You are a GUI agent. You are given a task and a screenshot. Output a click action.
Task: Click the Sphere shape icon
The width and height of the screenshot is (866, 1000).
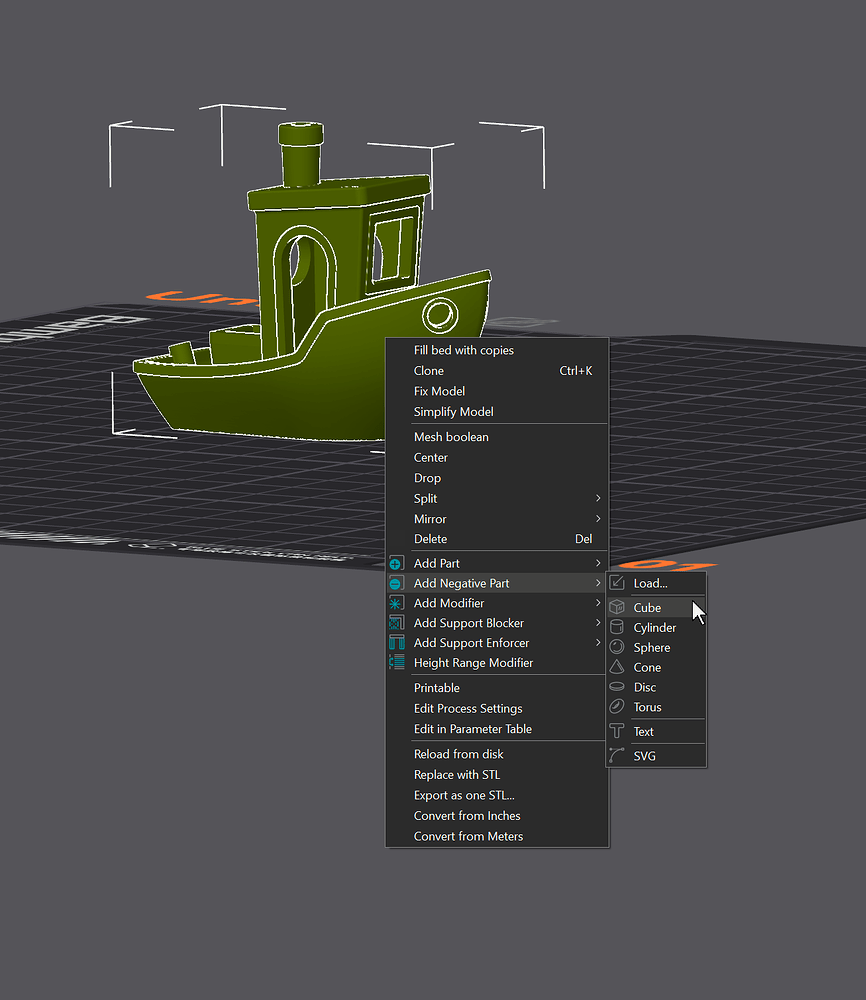617,647
